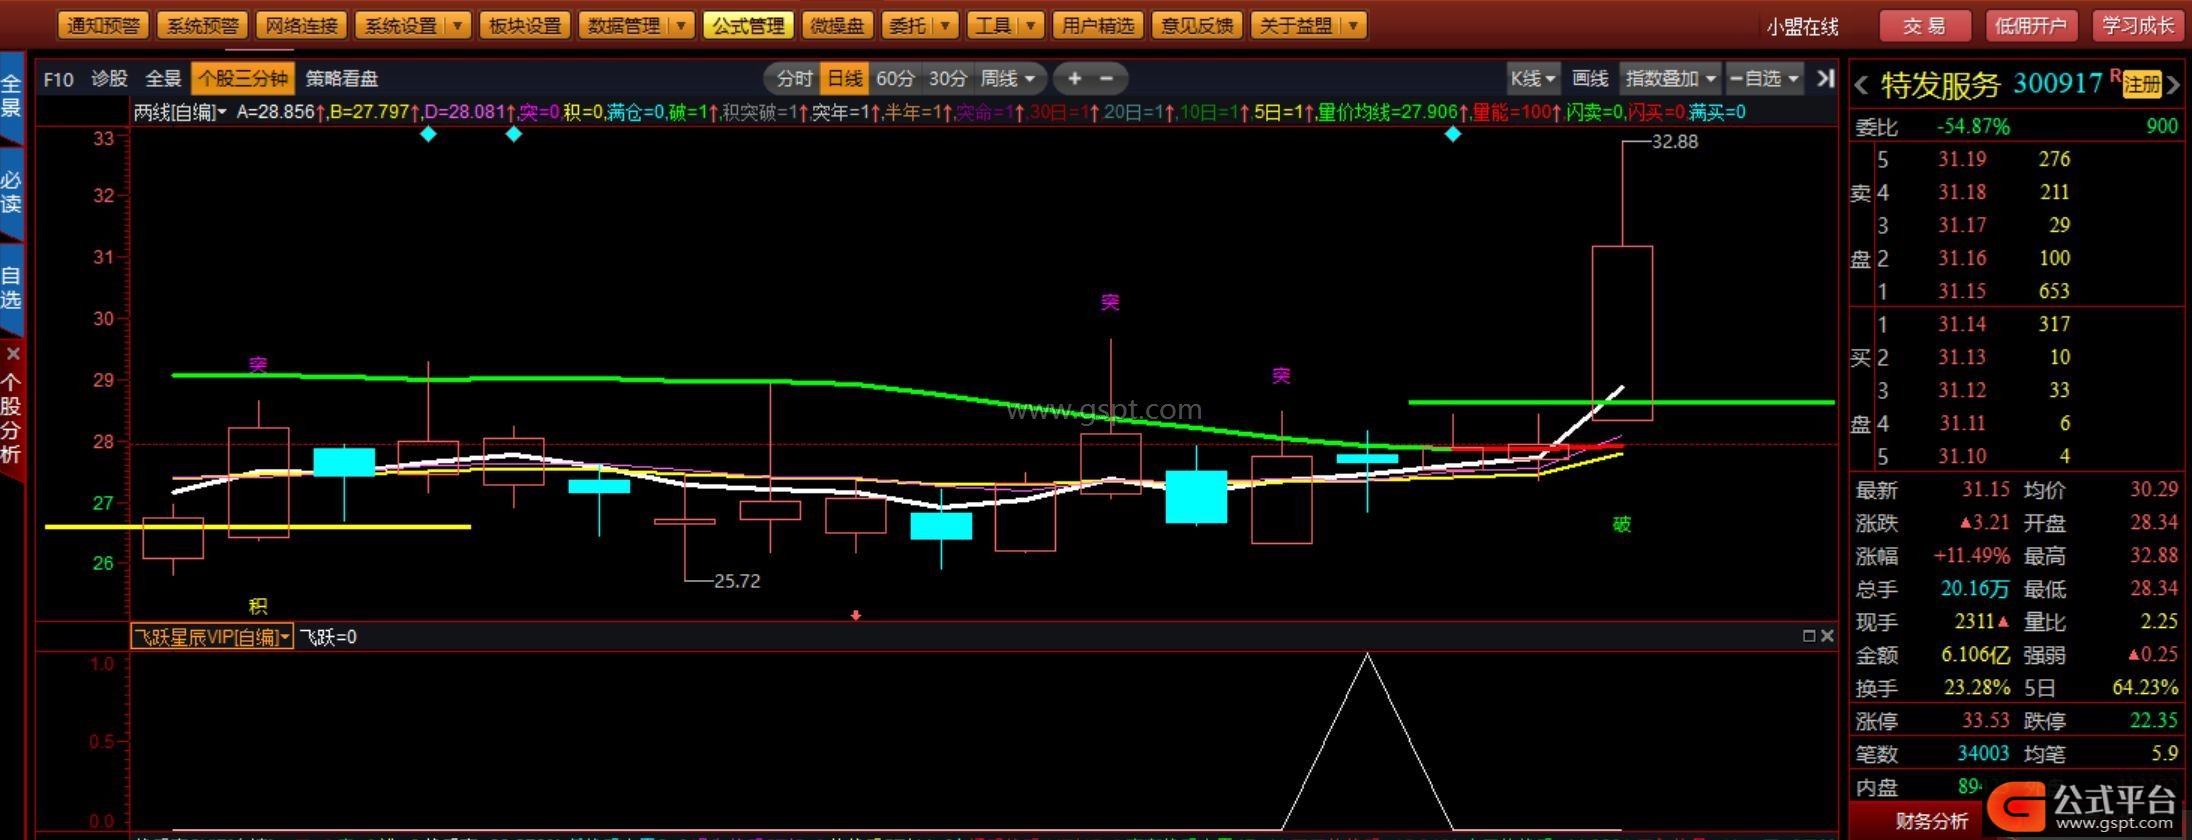Image resolution: width=2192 pixels, height=840 pixels.
Task: Expand the 委托 dropdown arrow
Action: (x=945, y=26)
